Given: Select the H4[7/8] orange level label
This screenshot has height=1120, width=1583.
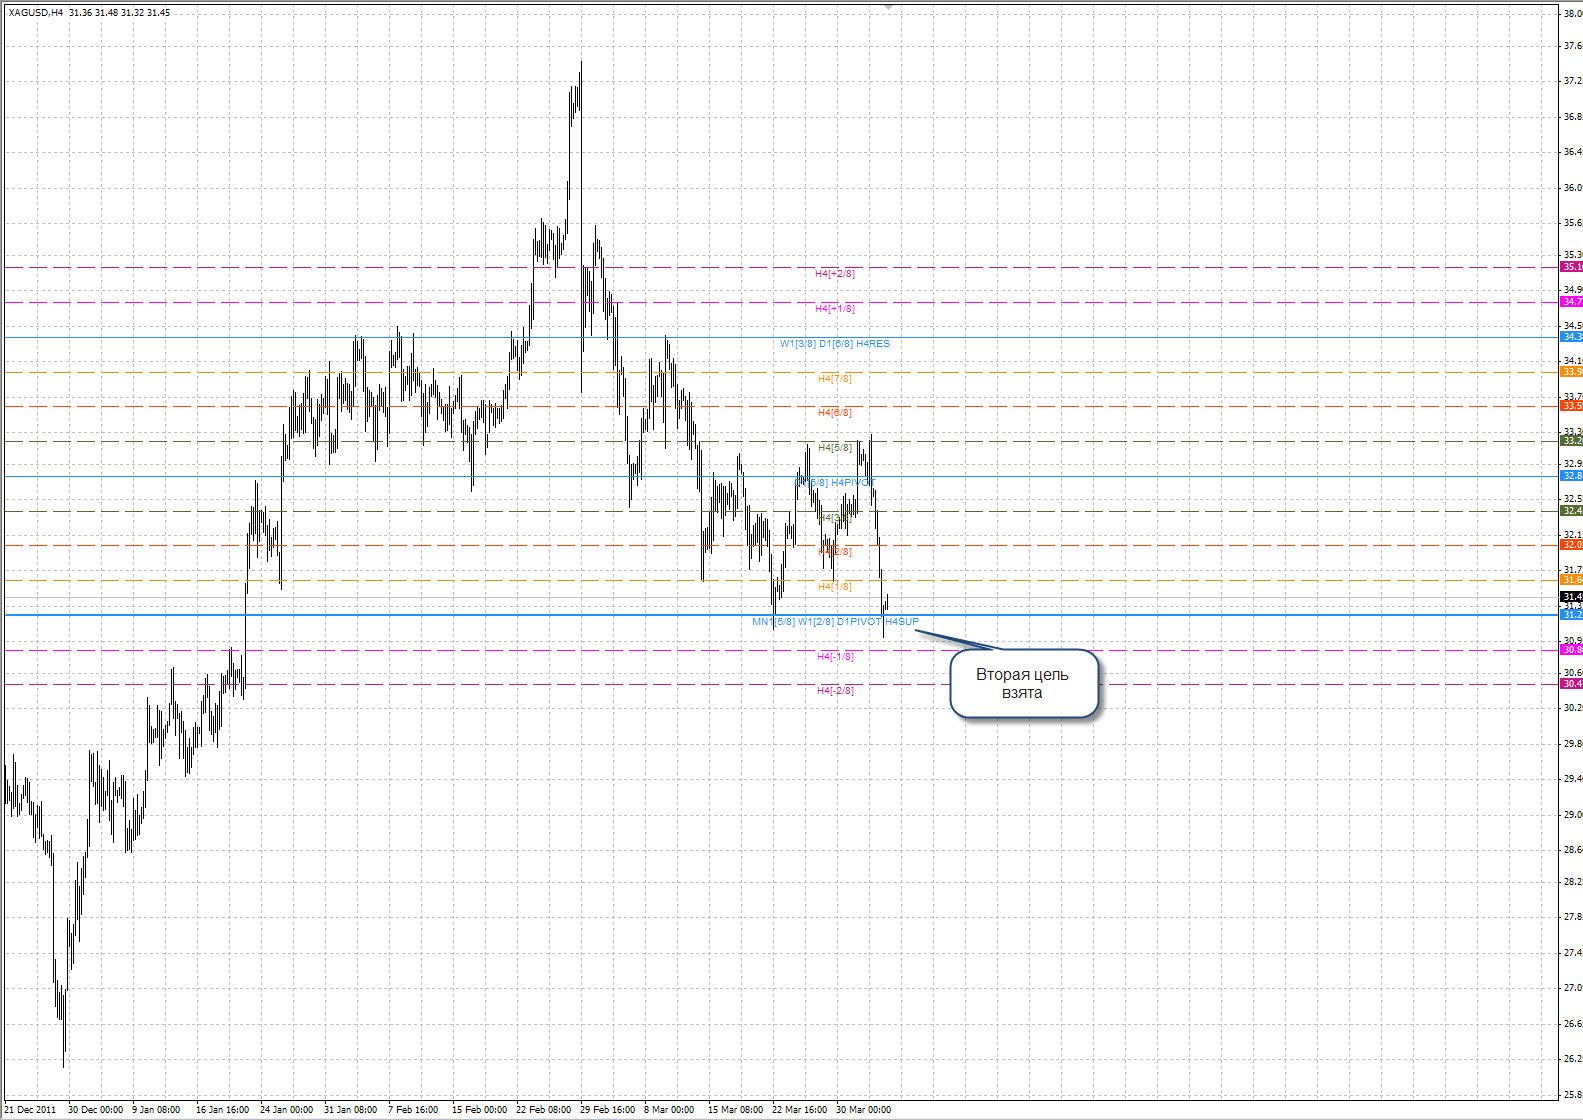Looking at the screenshot, I should 835,379.
